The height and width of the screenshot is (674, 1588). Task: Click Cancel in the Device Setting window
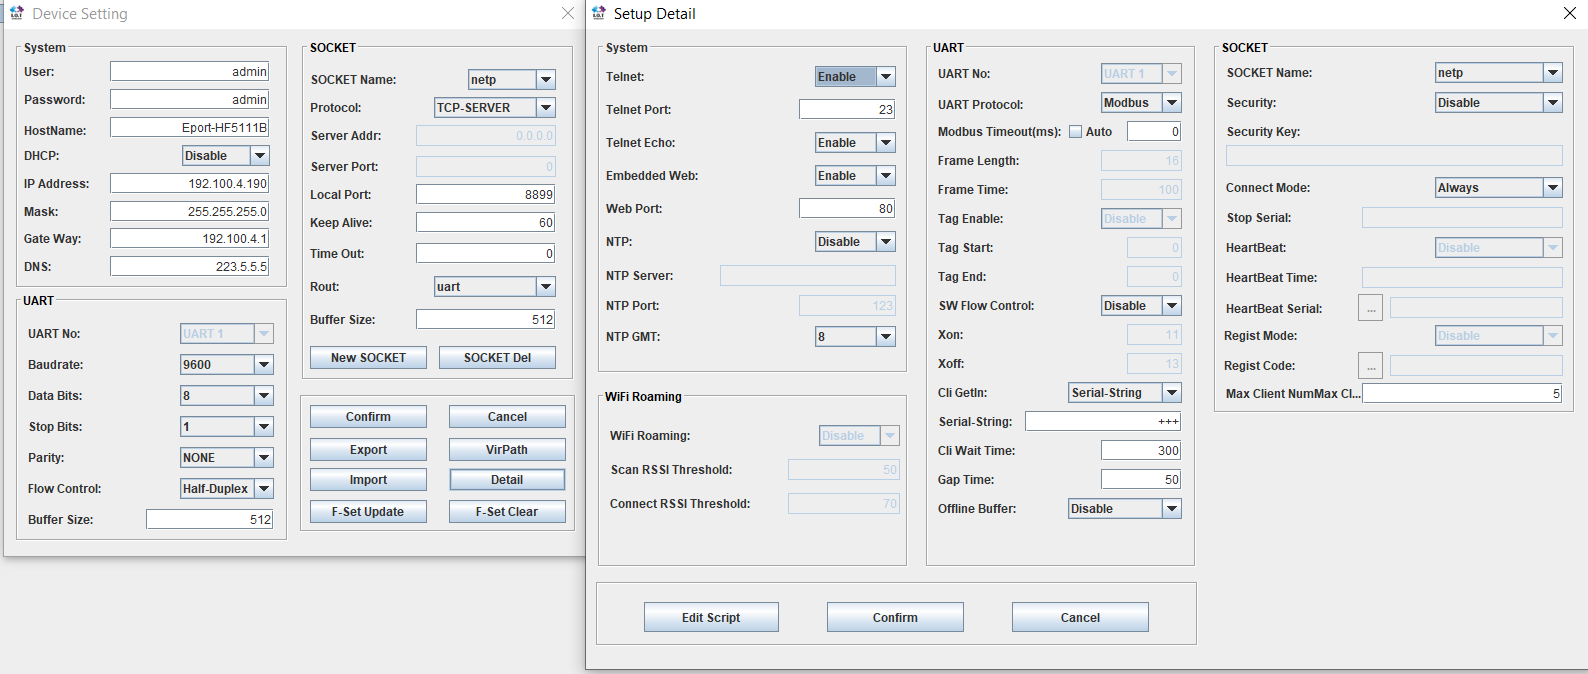507,417
